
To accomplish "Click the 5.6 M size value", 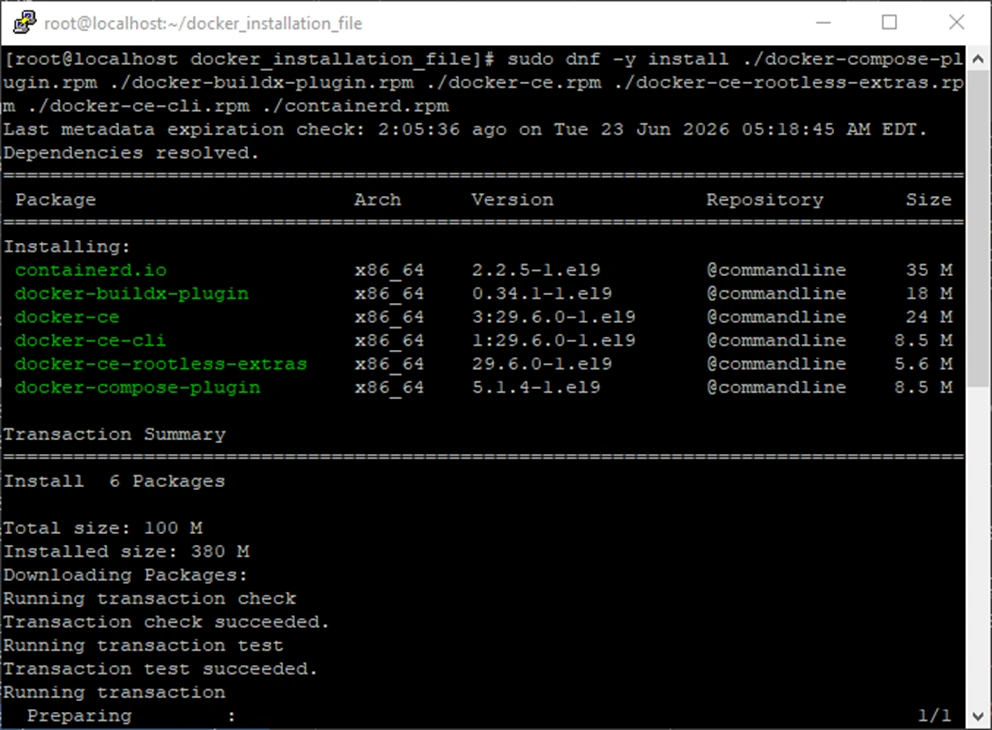I will [x=923, y=364].
